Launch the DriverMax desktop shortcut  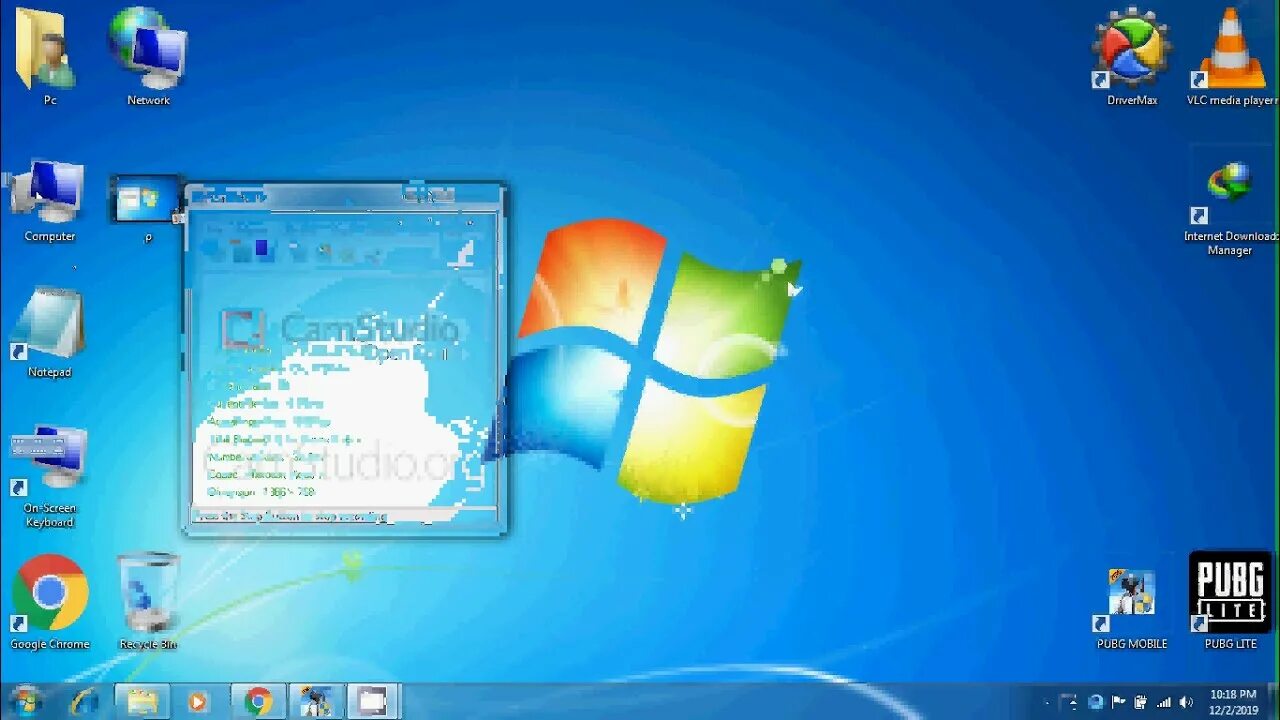1132,57
